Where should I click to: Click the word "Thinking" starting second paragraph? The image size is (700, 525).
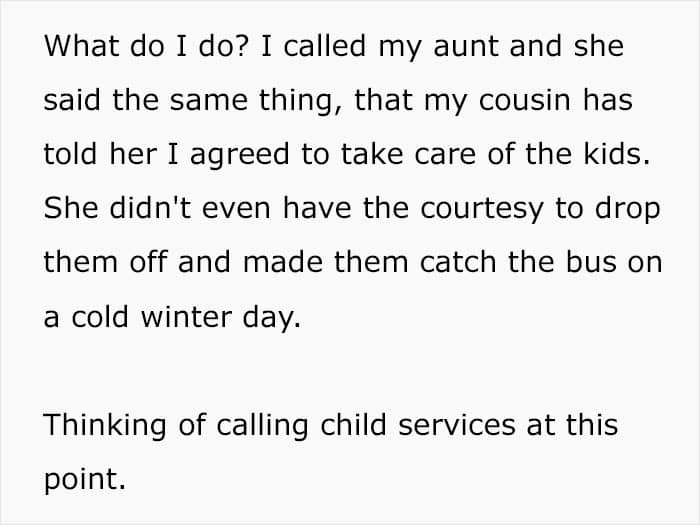pos(105,425)
